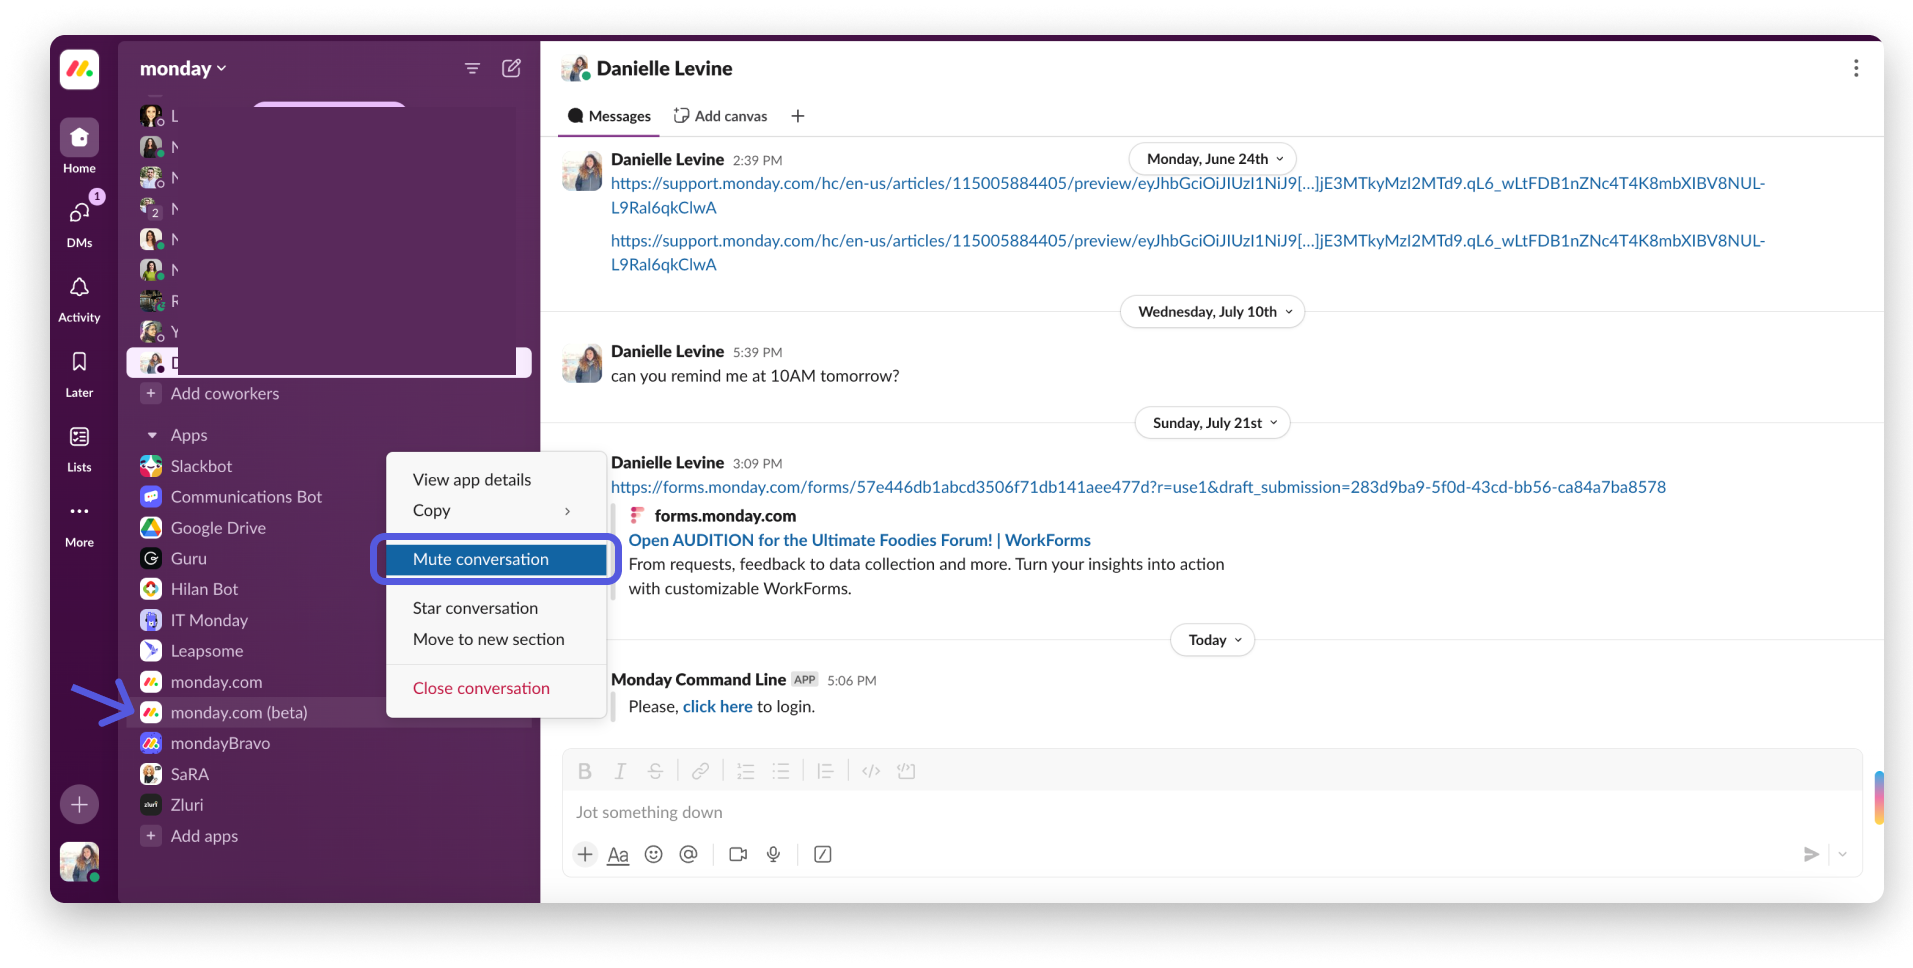Viewport: 1913px width, 968px height.
Task: Select Move to new section
Action: click(x=496, y=639)
